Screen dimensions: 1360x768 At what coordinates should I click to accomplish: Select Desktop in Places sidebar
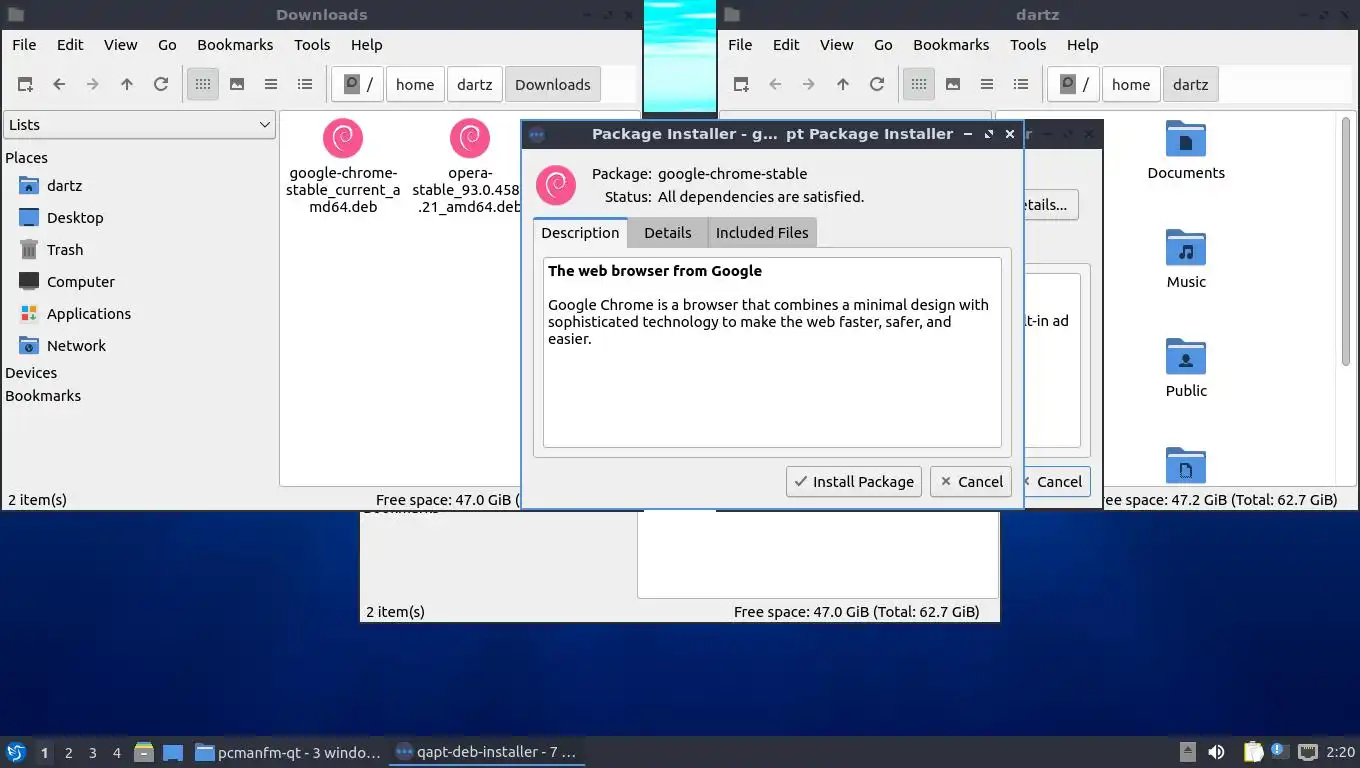tap(75, 218)
